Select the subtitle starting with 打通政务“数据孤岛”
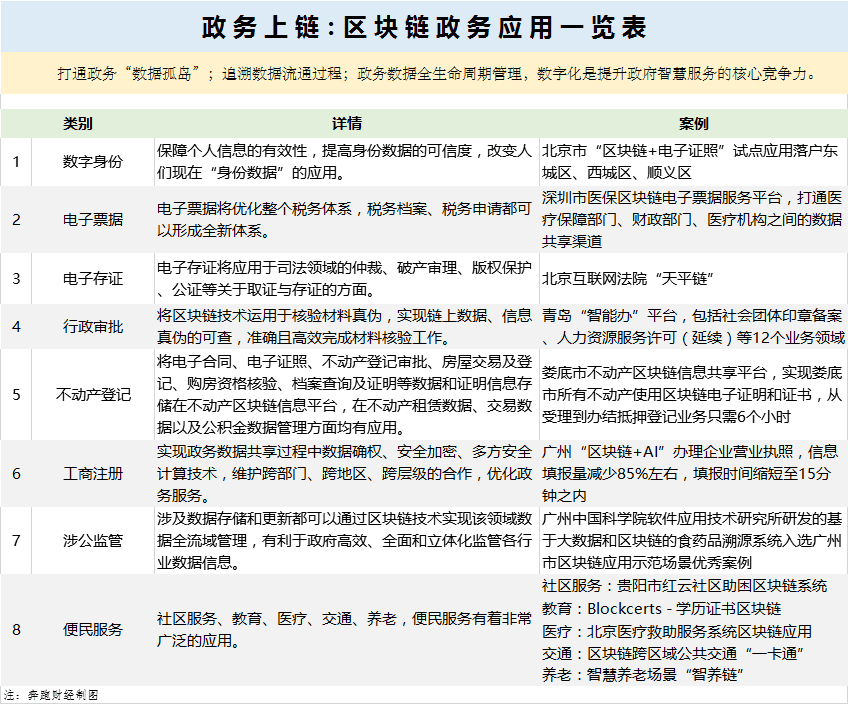 (437, 74)
